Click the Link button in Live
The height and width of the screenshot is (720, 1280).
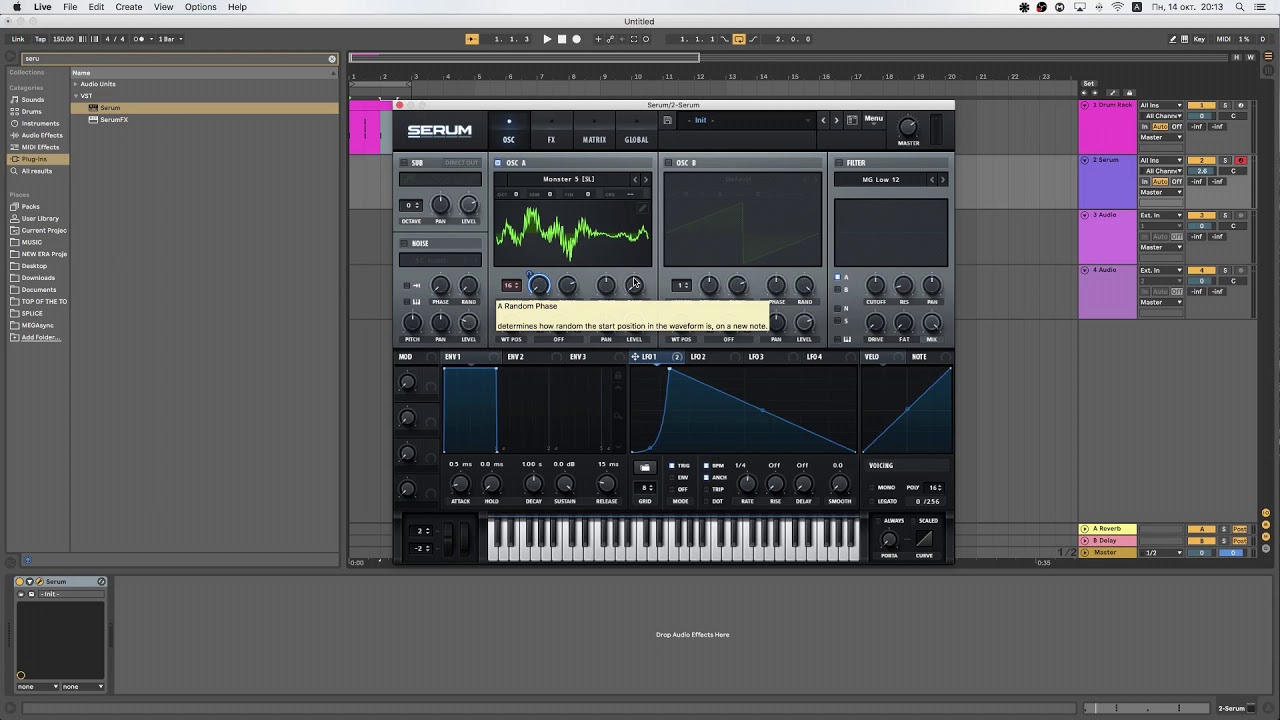[x=18, y=39]
